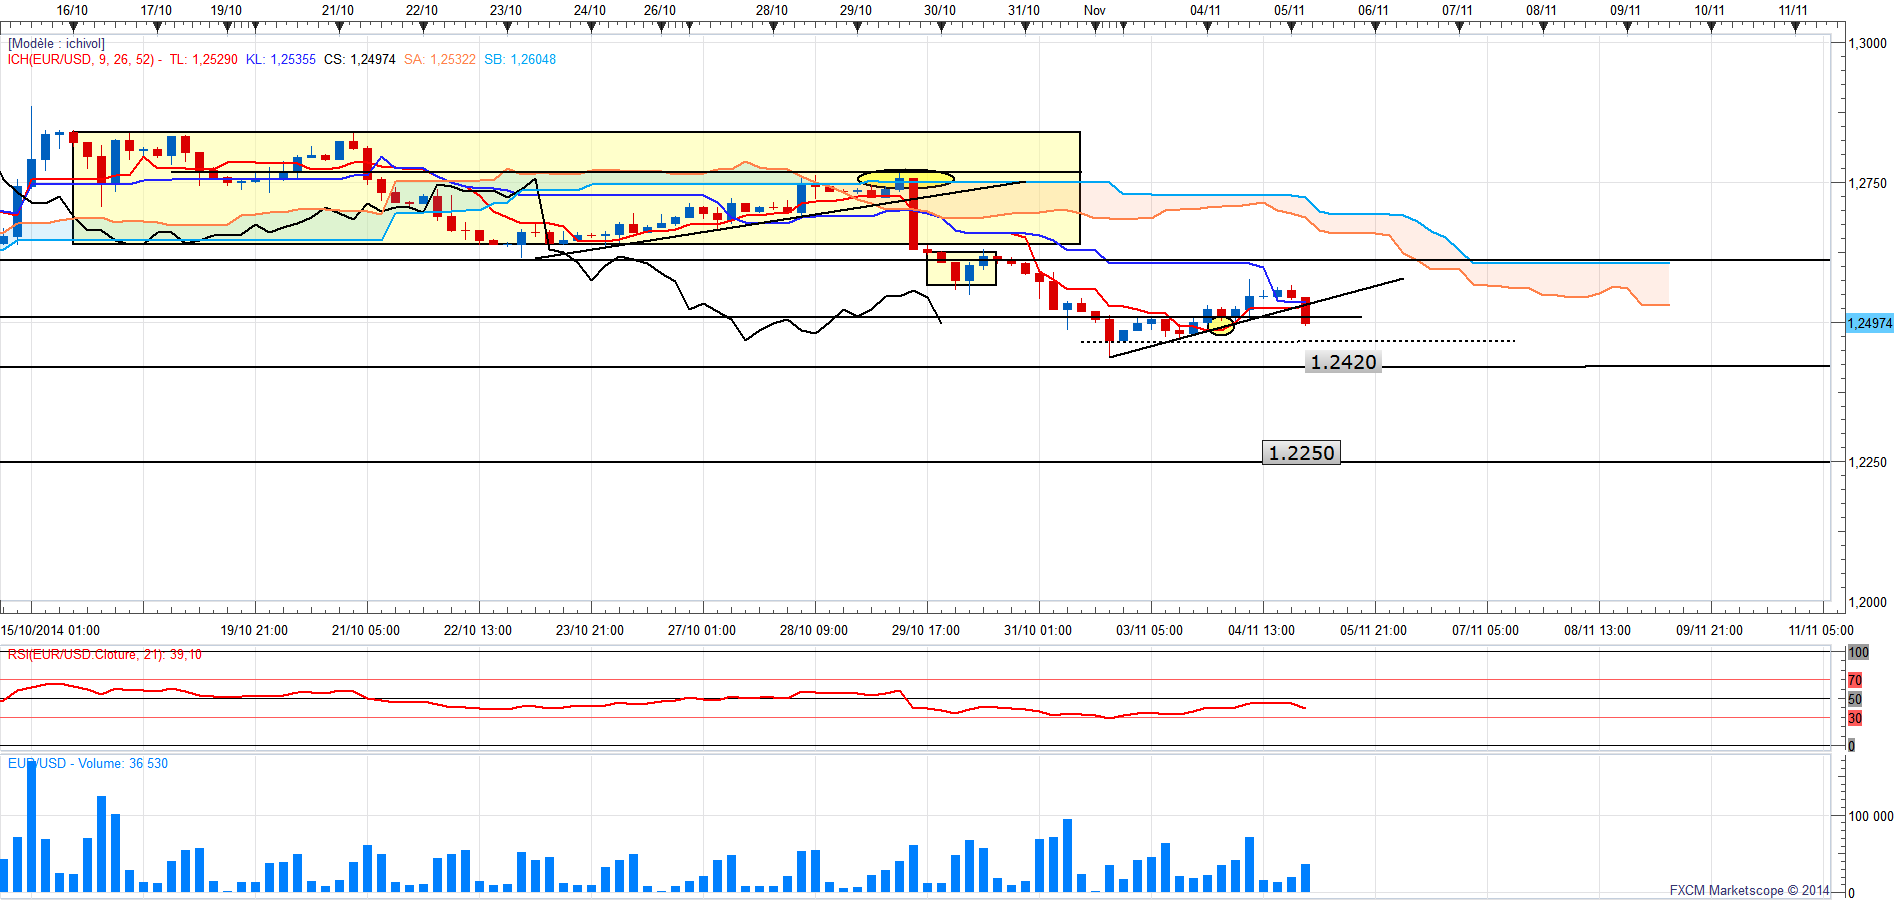Viewport: 1903px width, 900px height.
Task: Click the FXCM Marketscope © 2014 watermark
Action: [x=1749, y=890]
